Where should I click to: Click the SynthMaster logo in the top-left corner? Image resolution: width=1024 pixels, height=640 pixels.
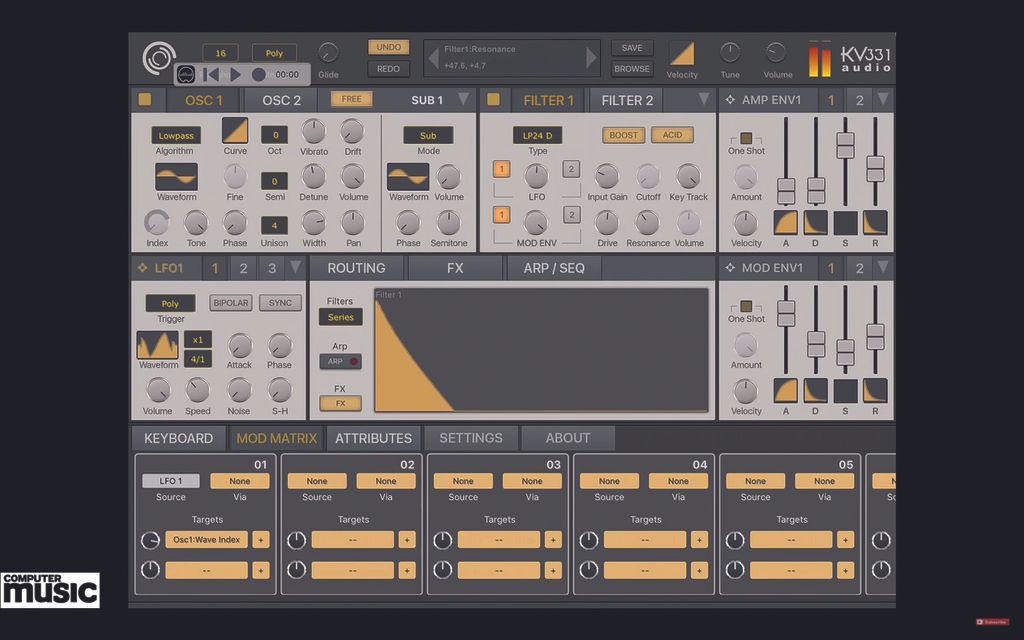(x=158, y=57)
